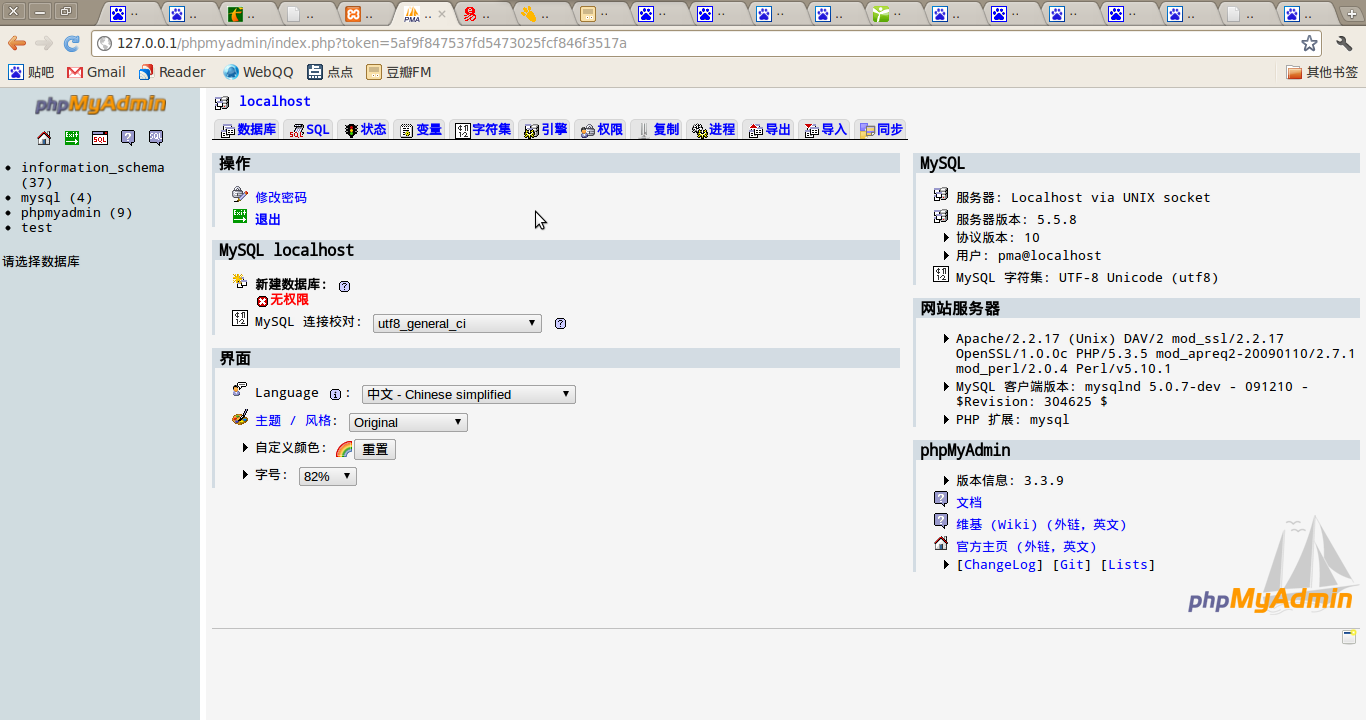Image resolution: width=1366 pixels, height=720 pixels.
Task: Open the Language dropdown showing 中文 - Chinese simplified
Action: [469, 394]
